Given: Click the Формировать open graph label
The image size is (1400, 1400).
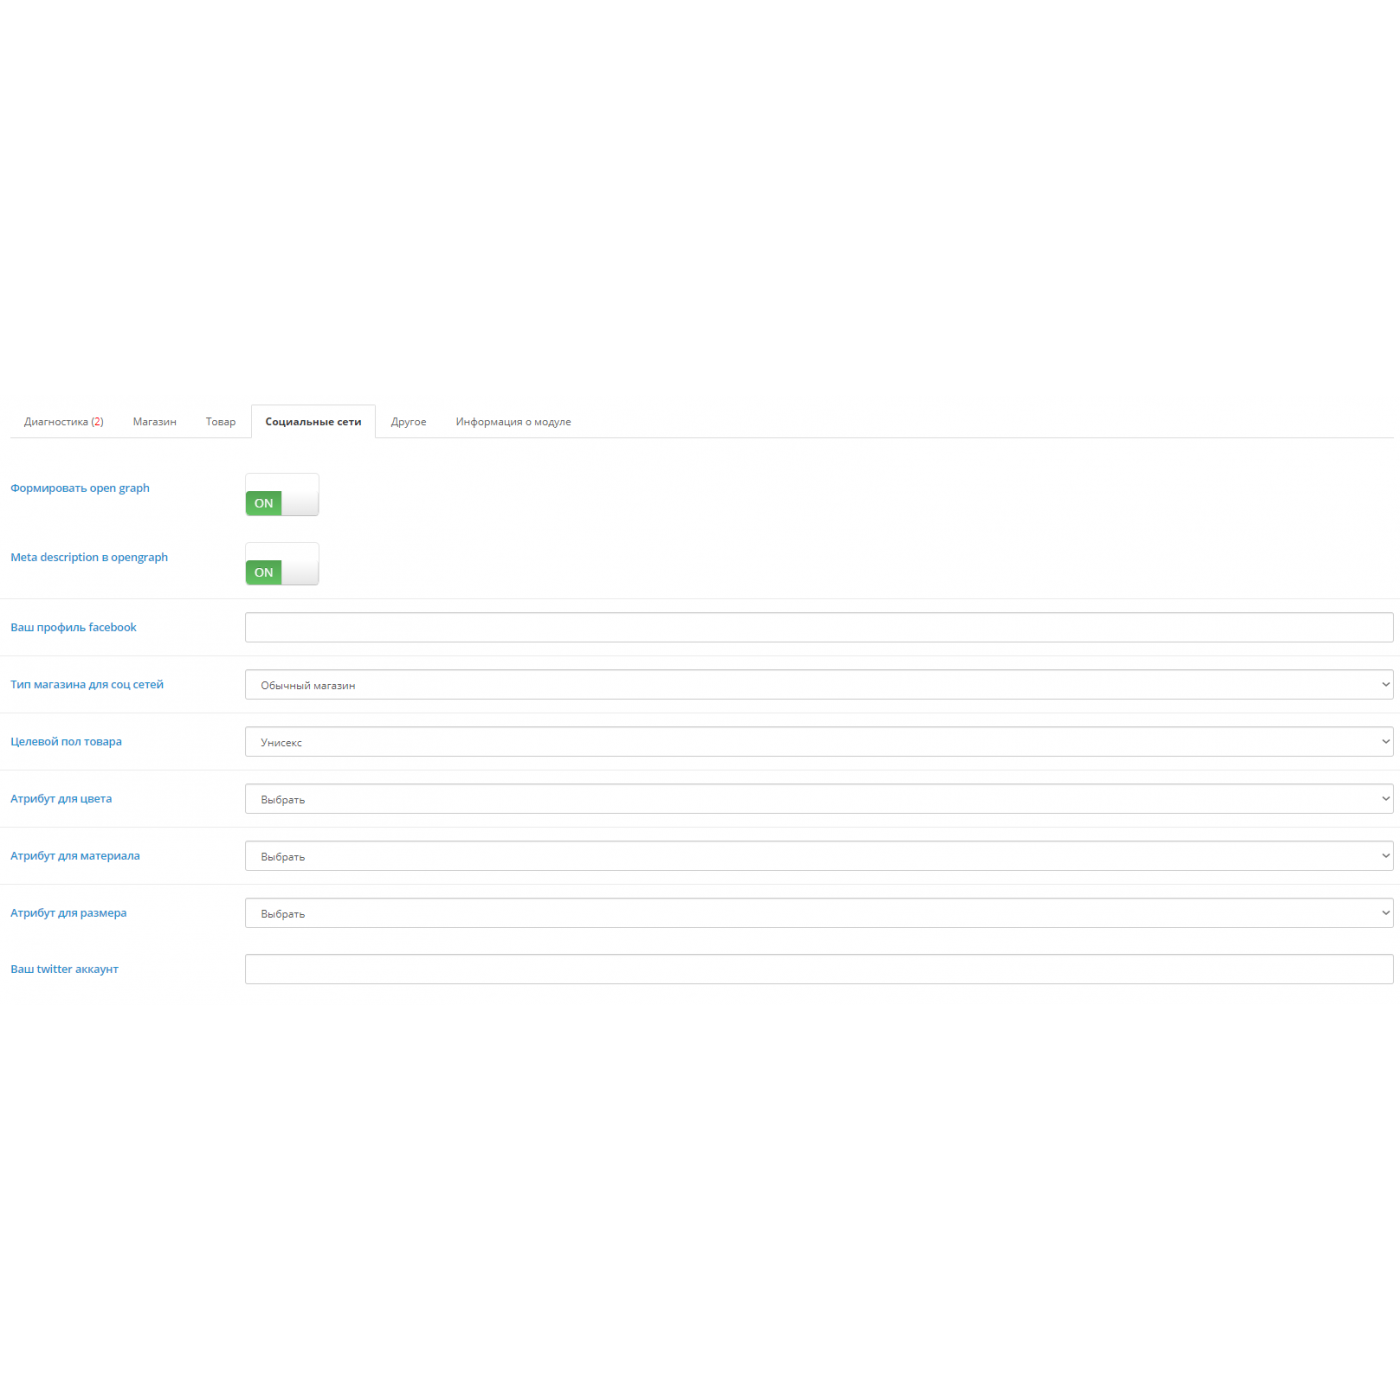Looking at the screenshot, I should pyautogui.click(x=80, y=488).
